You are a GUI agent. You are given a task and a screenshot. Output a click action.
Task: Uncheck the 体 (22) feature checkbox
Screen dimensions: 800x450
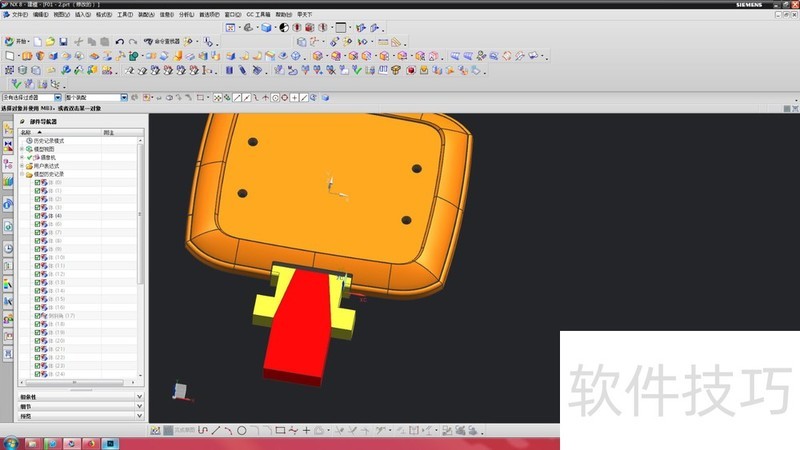37,357
